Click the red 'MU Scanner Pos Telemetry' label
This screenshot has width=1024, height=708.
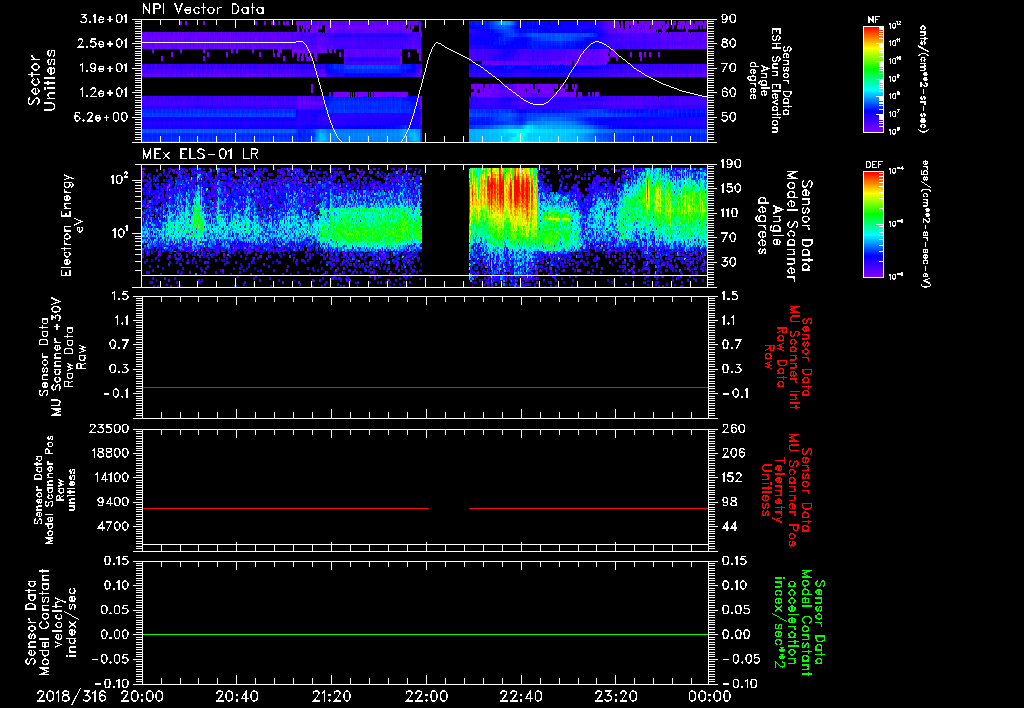[786, 490]
